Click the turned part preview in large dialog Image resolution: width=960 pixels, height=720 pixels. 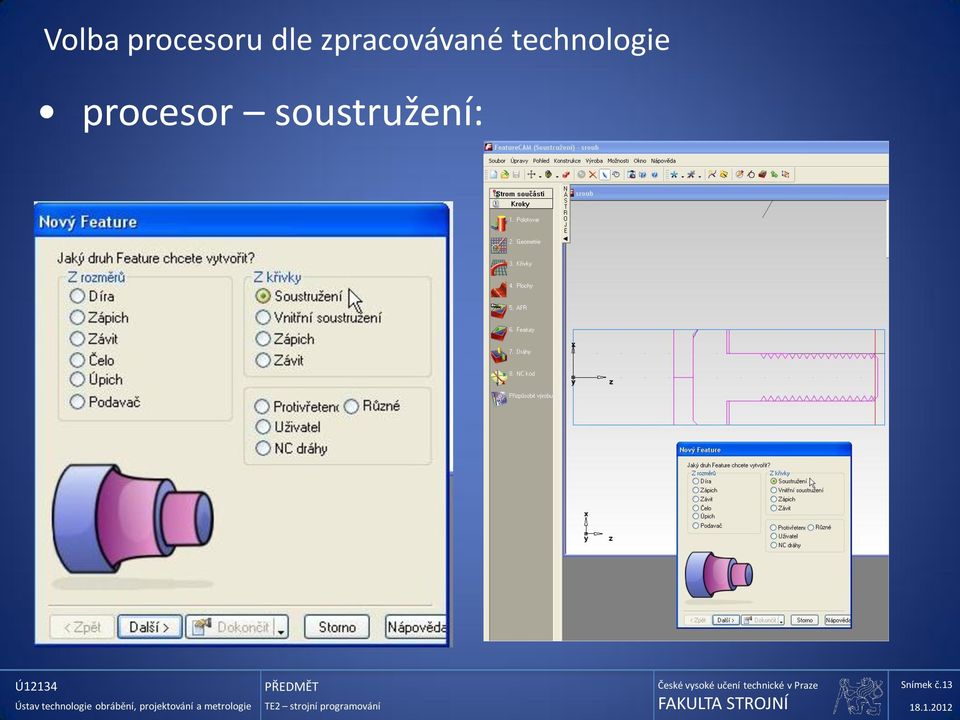click(133, 518)
